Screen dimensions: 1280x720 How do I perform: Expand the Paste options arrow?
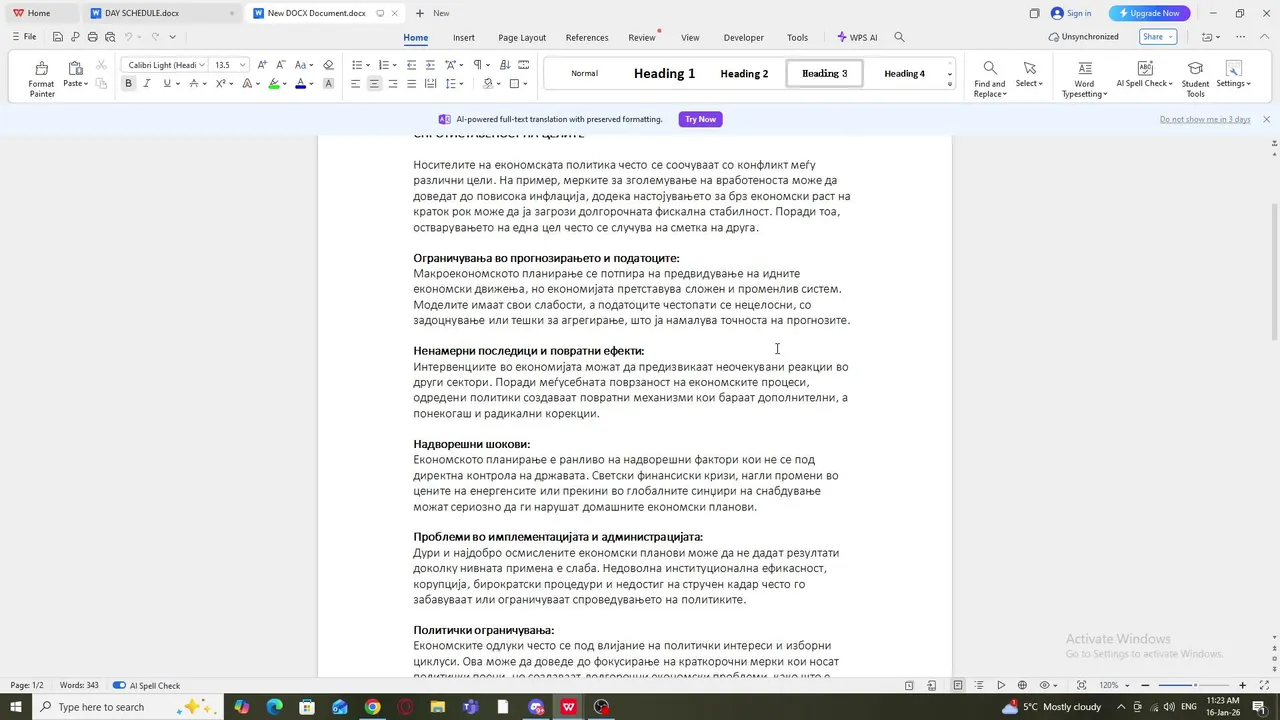tap(86, 84)
